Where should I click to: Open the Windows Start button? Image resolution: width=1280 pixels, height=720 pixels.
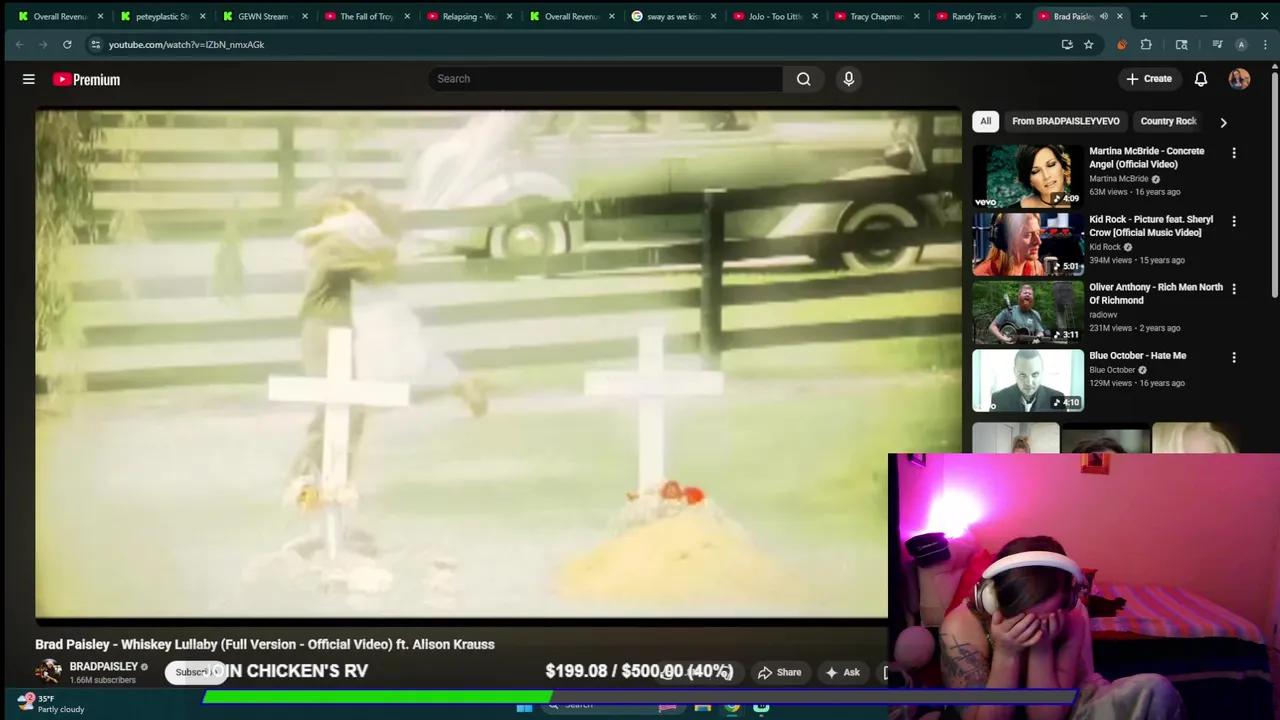click(x=524, y=708)
